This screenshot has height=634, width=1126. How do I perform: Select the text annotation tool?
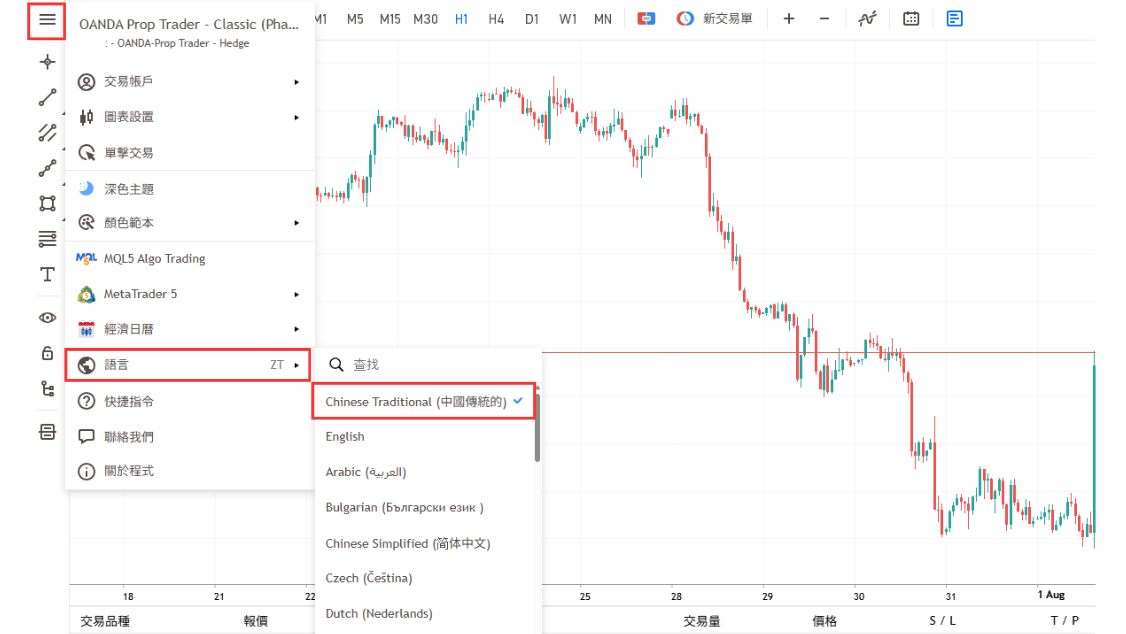coord(46,274)
